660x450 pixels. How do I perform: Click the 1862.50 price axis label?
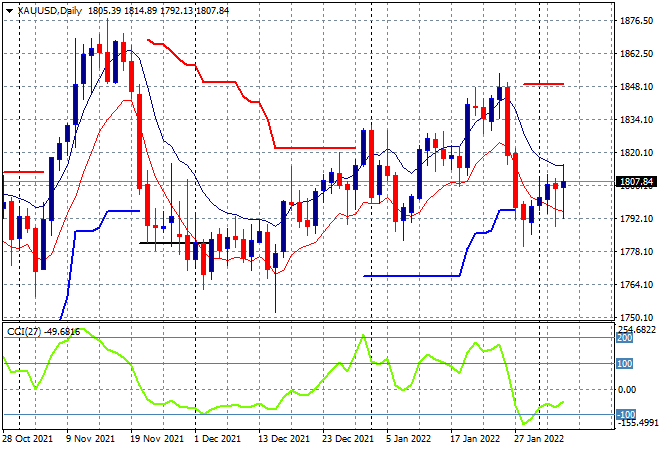pyautogui.click(x=636, y=54)
